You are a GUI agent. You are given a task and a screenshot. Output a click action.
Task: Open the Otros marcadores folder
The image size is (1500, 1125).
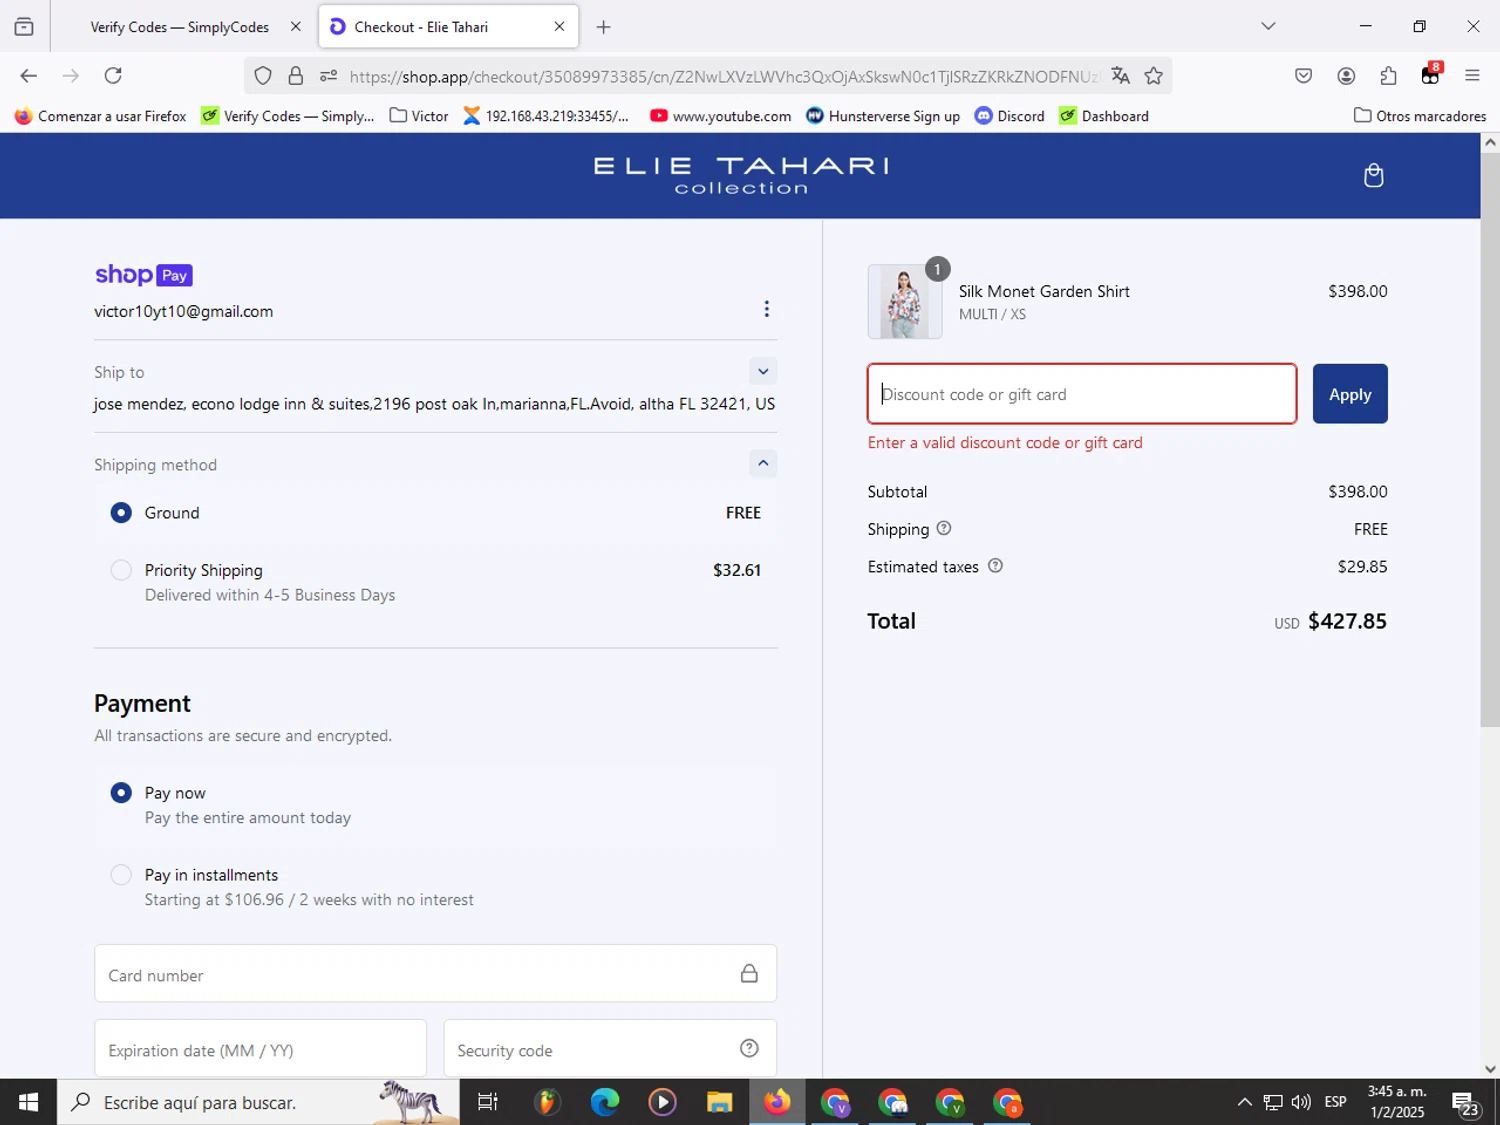tap(1420, 116)
